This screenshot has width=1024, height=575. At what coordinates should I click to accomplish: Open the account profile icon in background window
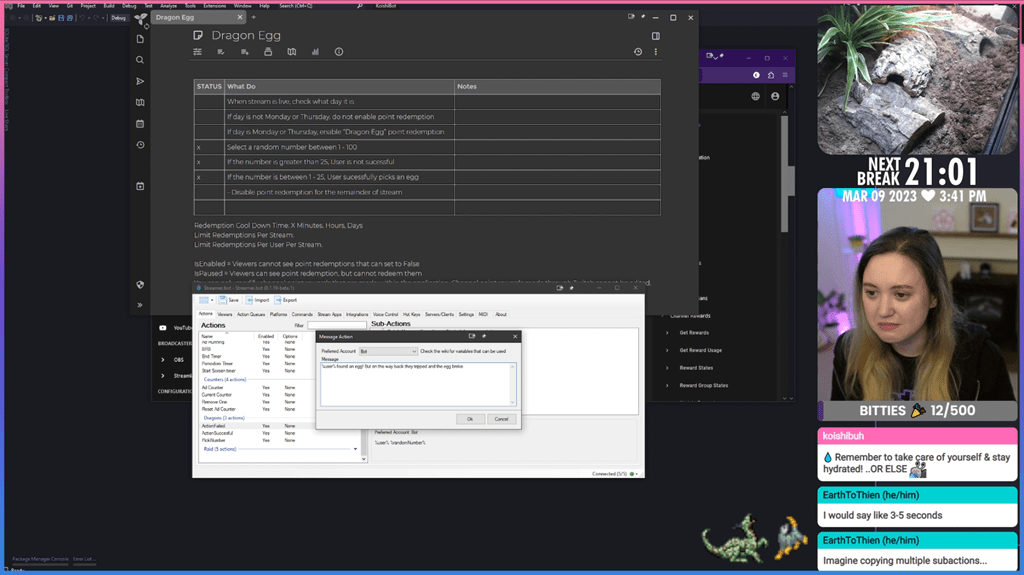[775, 96]
